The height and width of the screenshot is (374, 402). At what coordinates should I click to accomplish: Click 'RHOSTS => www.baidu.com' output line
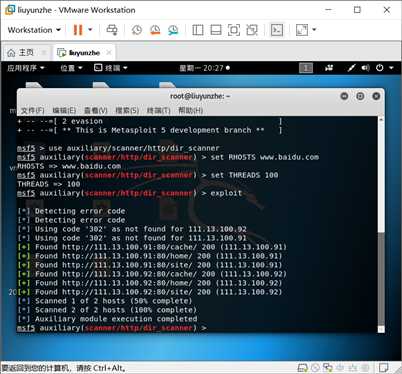69,166
